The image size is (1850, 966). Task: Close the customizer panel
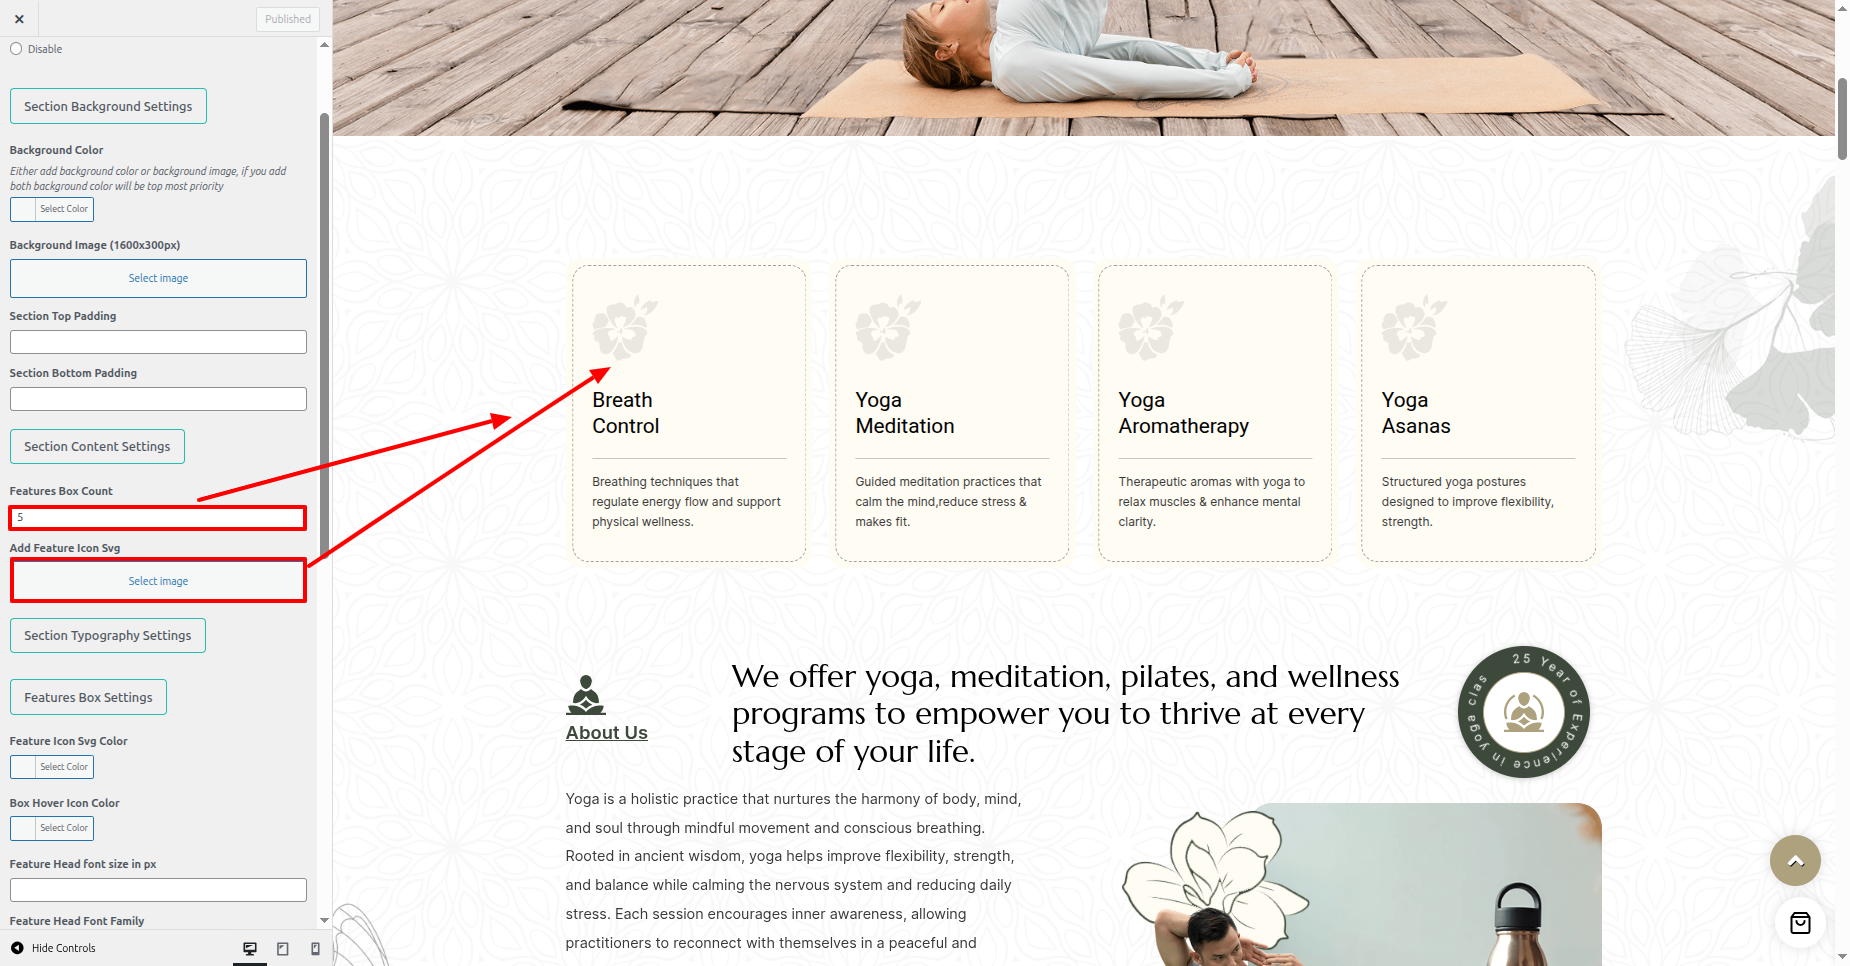pos(19,19)
